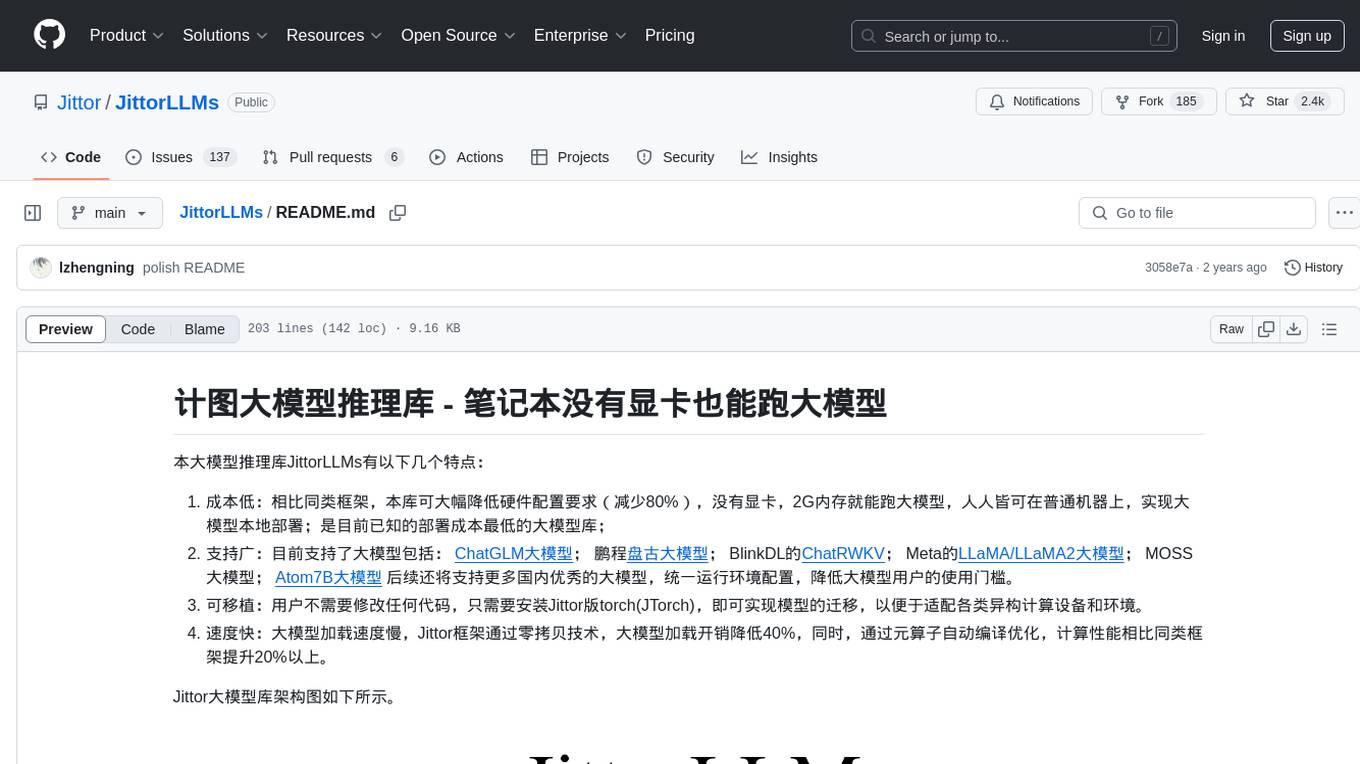1360x764 pixels.
Task: Click the Fork count 185
Action: coord(1186,101)
